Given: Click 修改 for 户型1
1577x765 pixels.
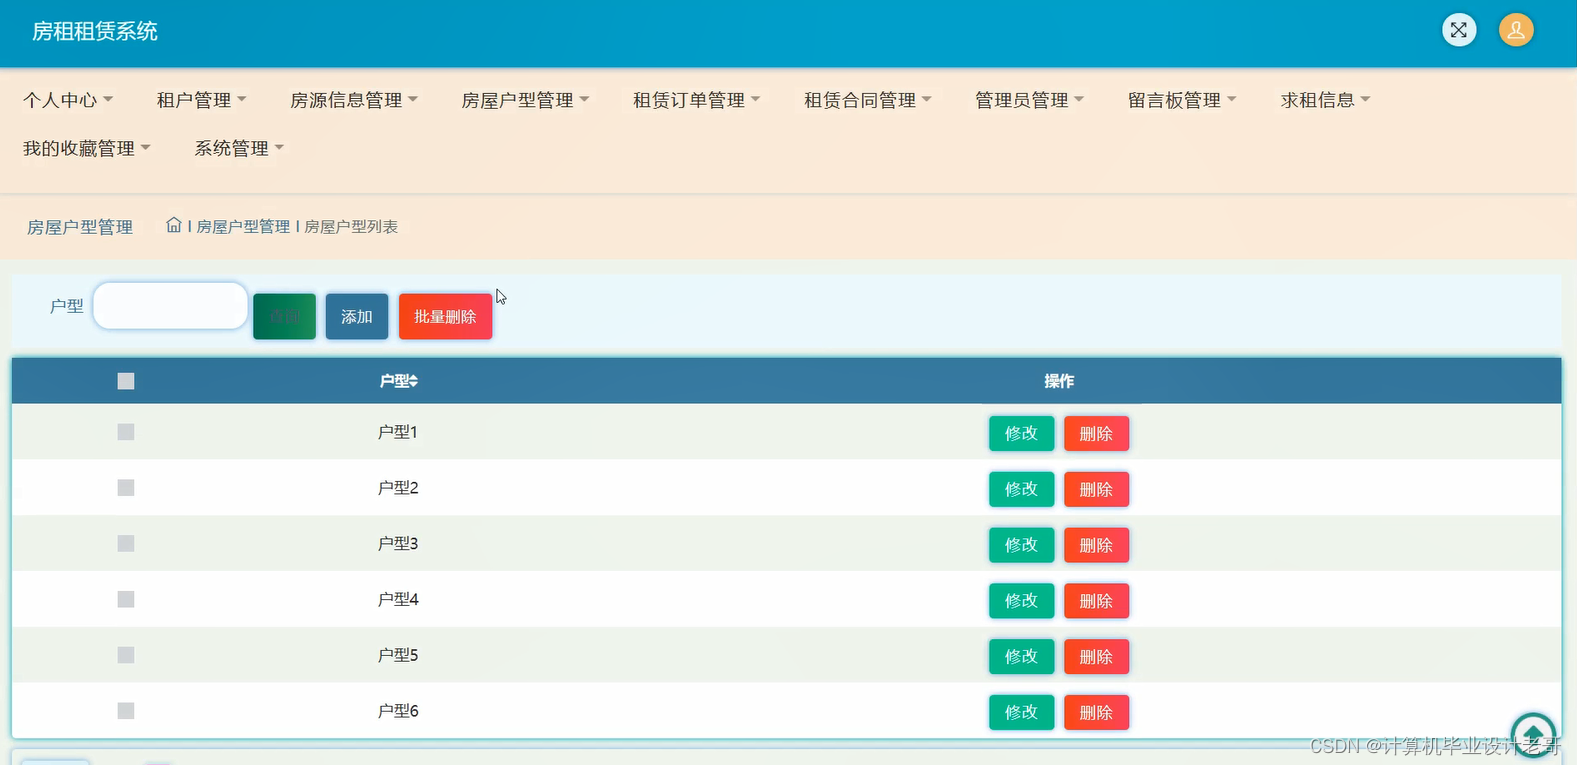Looking at the screenshot, I should pos(1021,433).
